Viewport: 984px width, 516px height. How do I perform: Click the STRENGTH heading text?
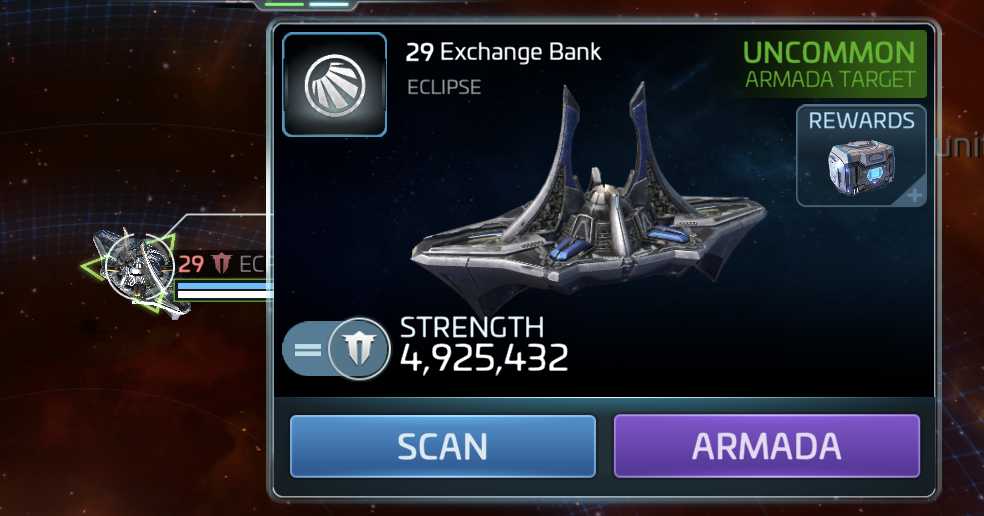point(472,328)
